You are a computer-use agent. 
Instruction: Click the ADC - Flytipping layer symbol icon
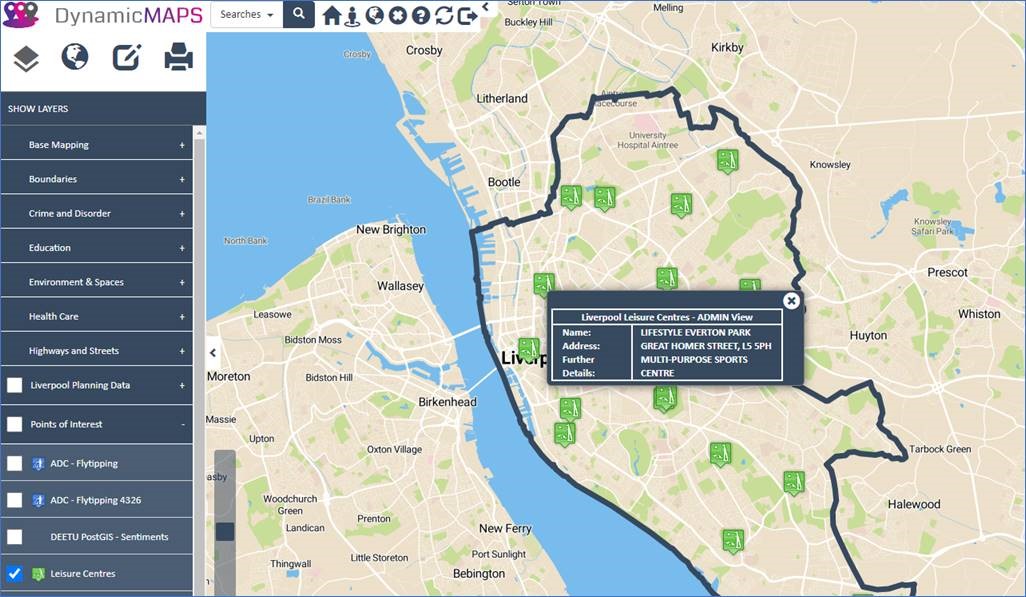click(38, 463)
